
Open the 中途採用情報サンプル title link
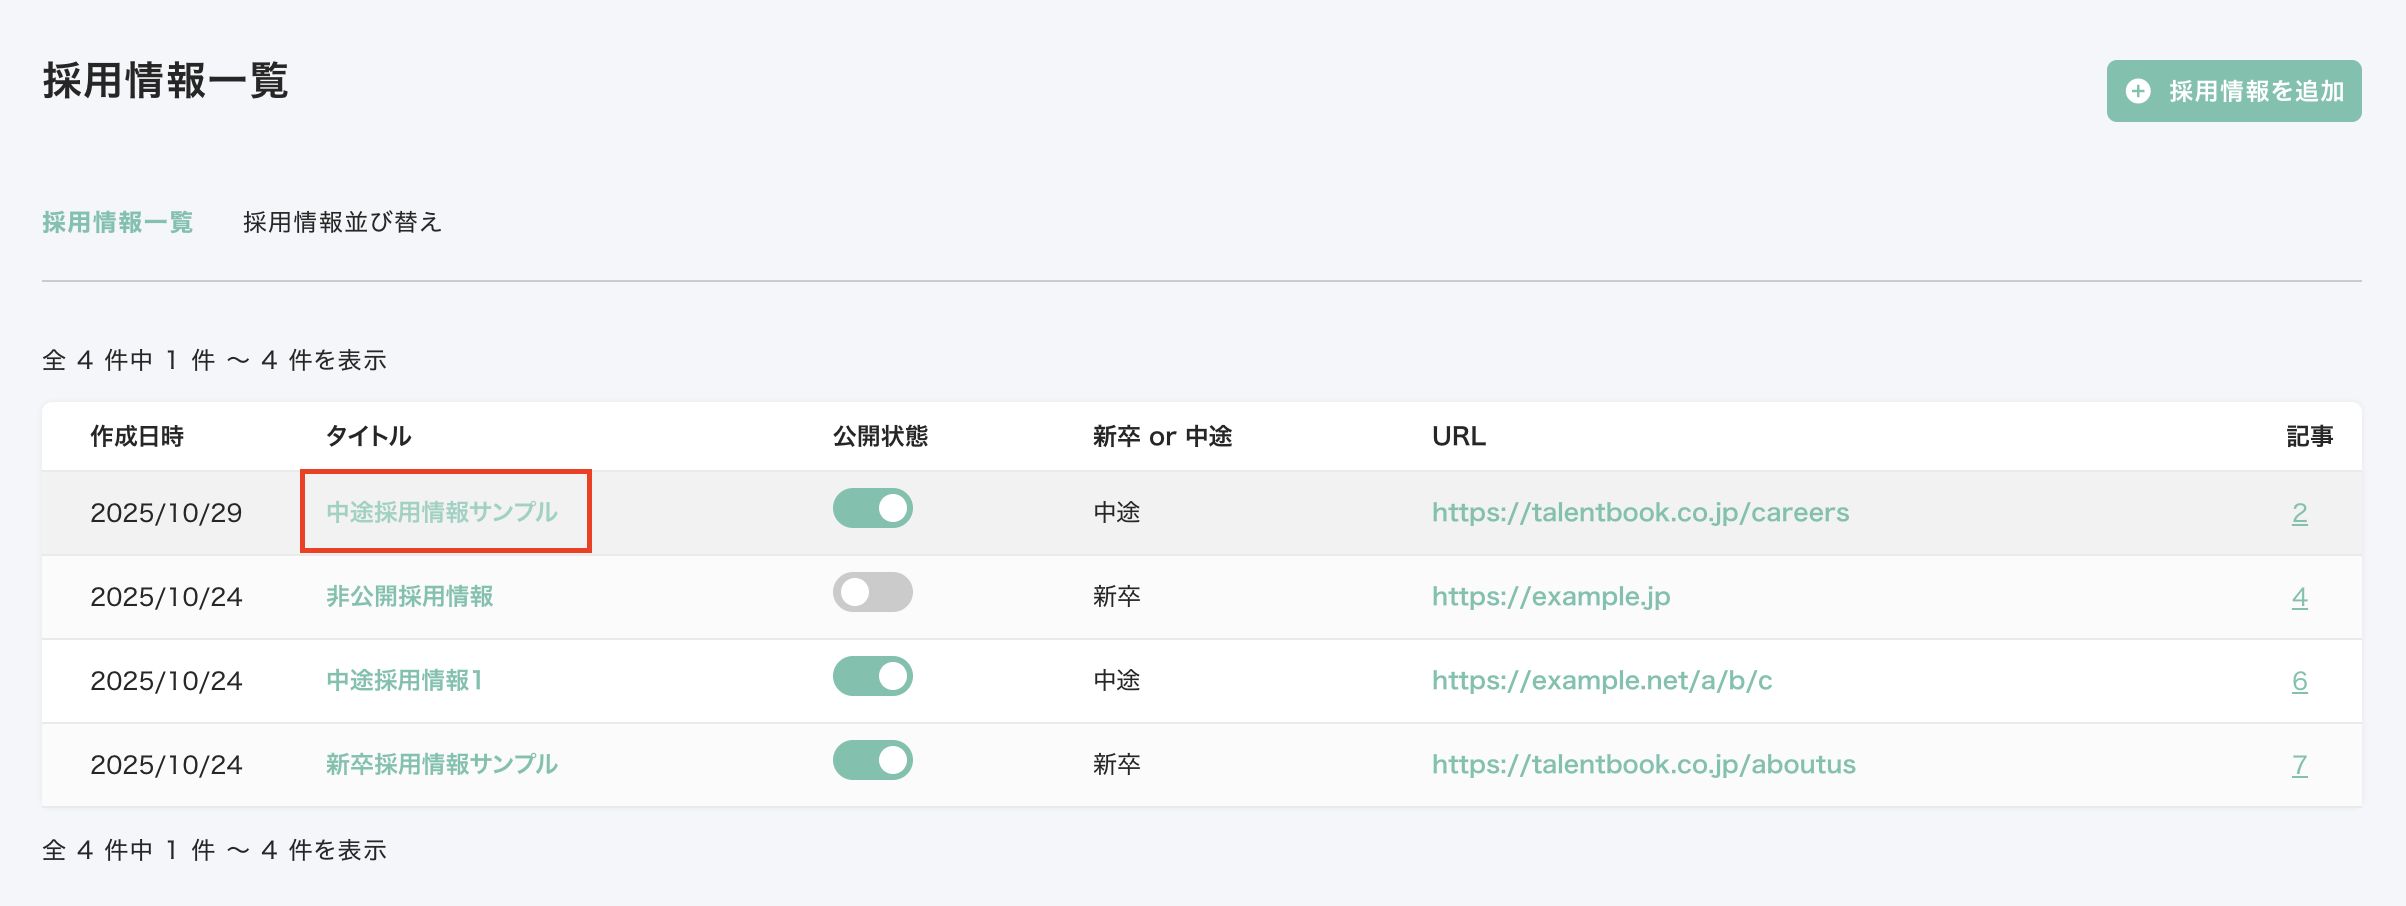click(442, 512)
